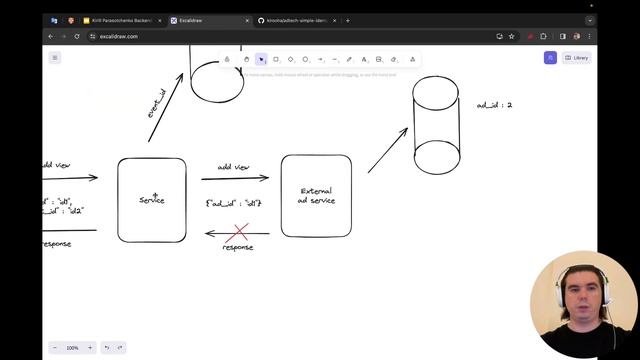
Task: Select the event_id arrow label
Action: (156, 104)
